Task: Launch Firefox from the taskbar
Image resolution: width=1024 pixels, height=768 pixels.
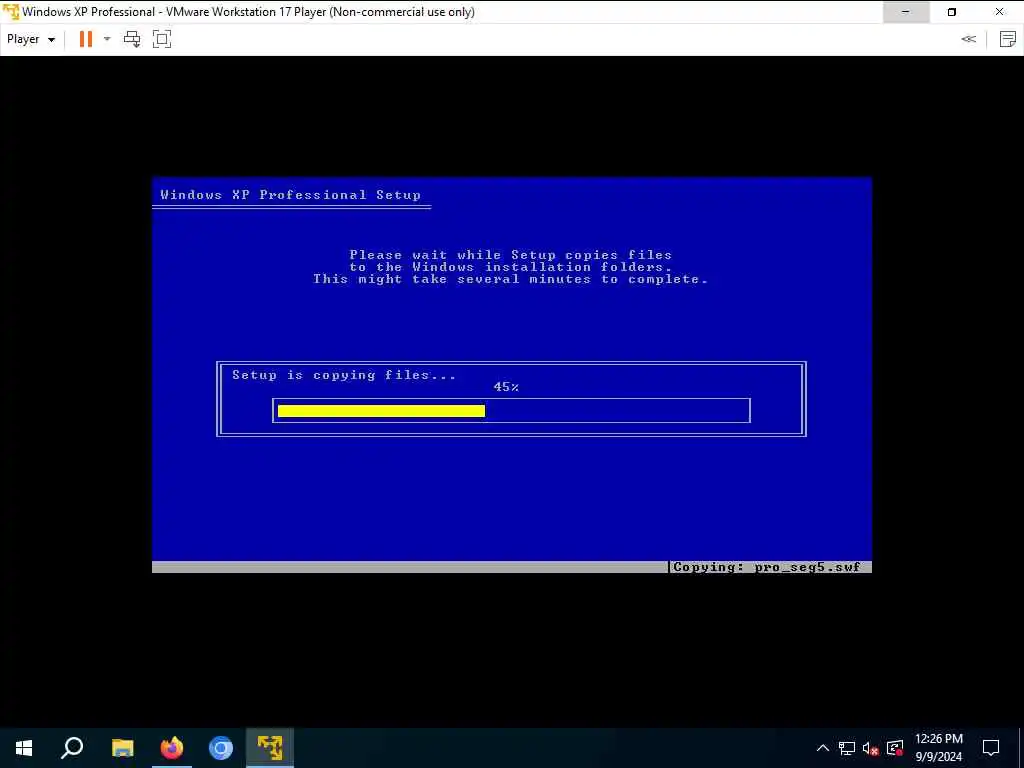Action: tap(172, 748)
